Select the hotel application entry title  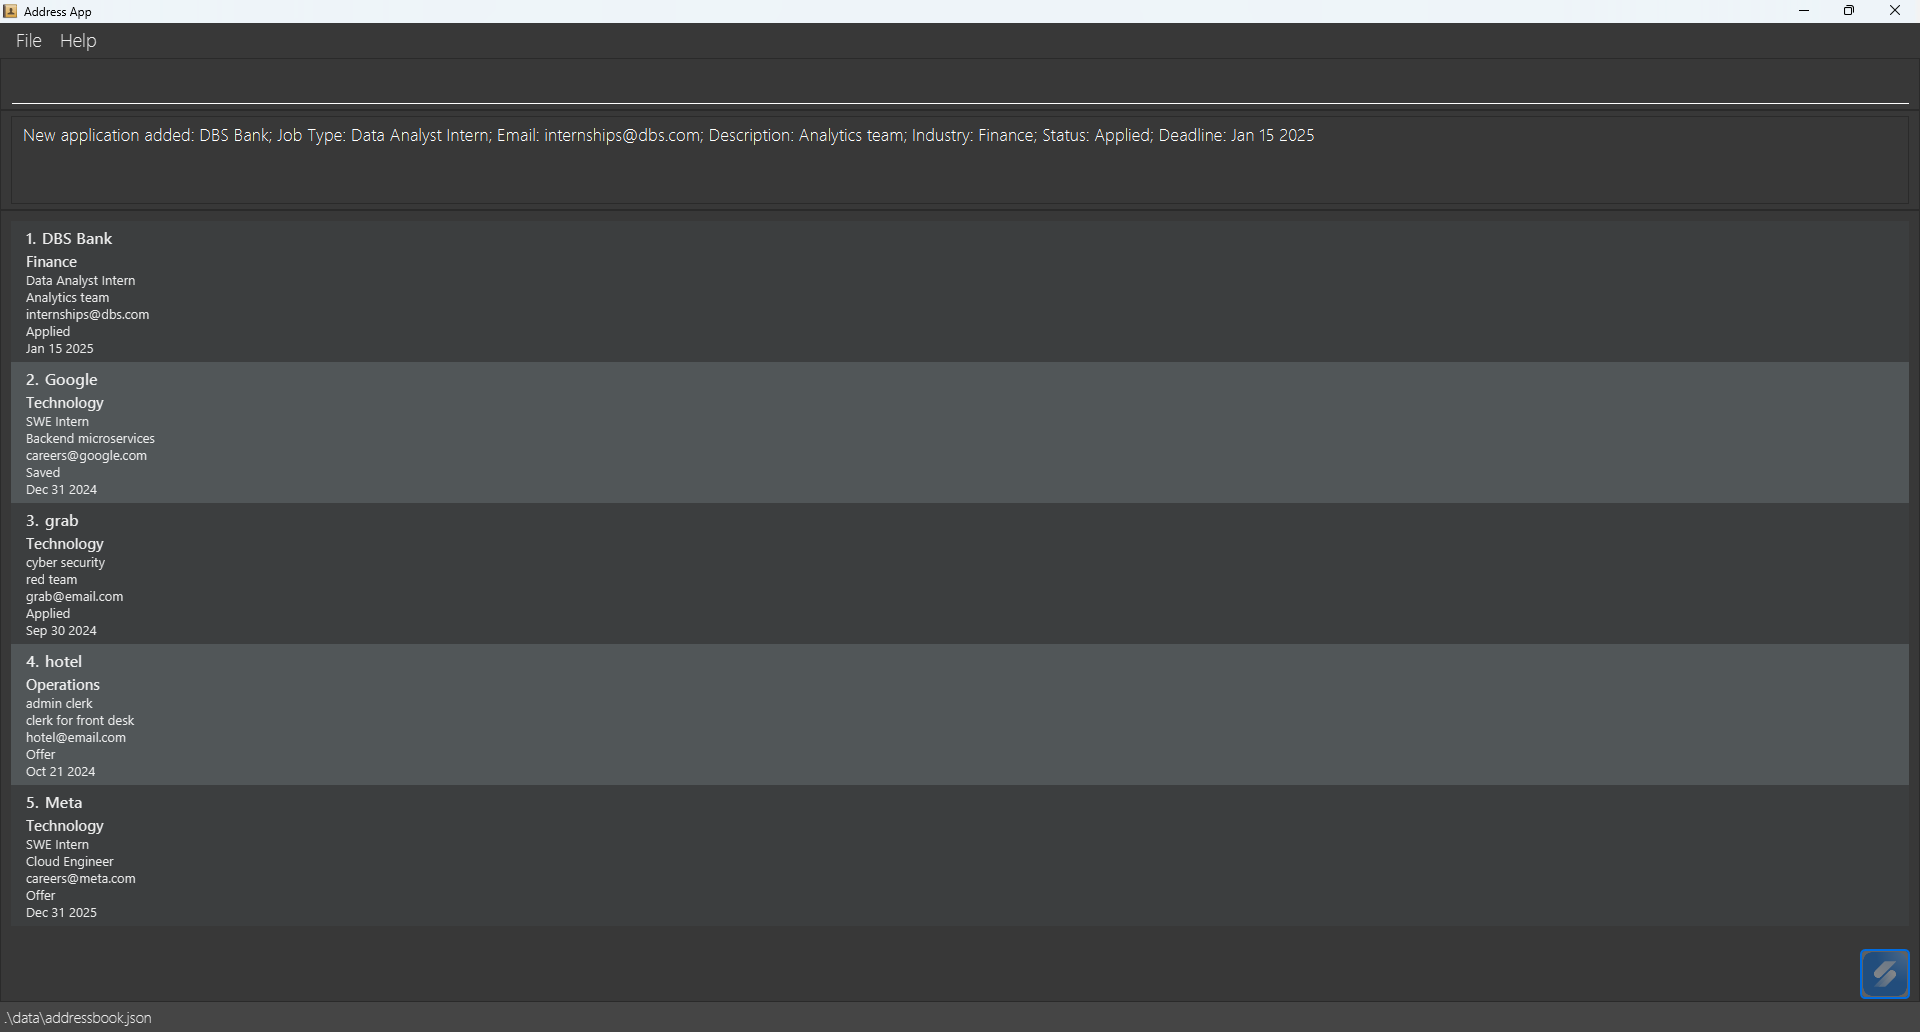click(54, 662)
